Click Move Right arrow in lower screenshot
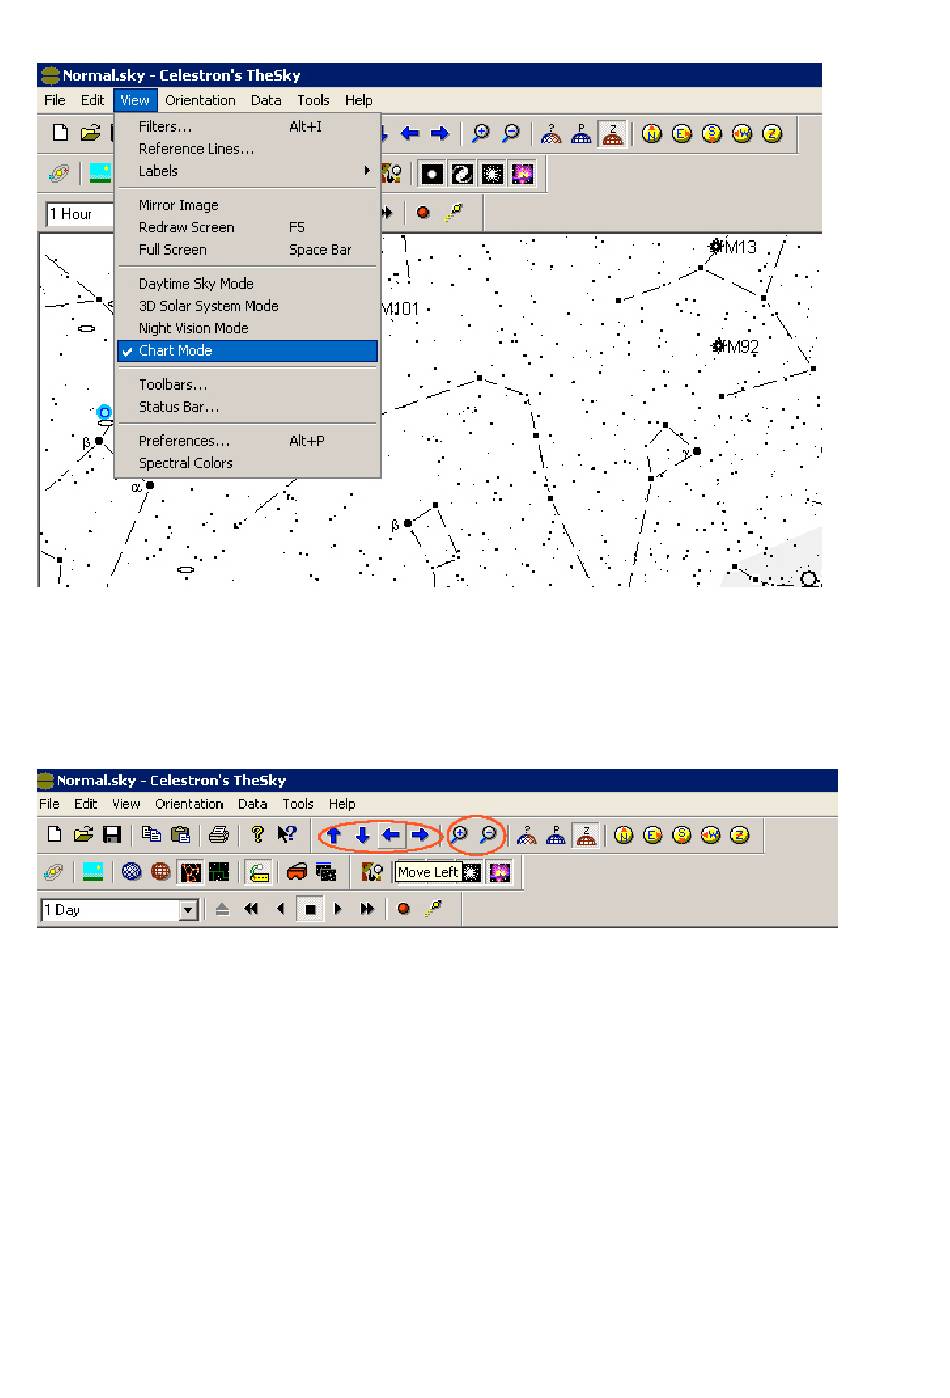Screen dimensions: 950x1398 click(x=421, y=835)
